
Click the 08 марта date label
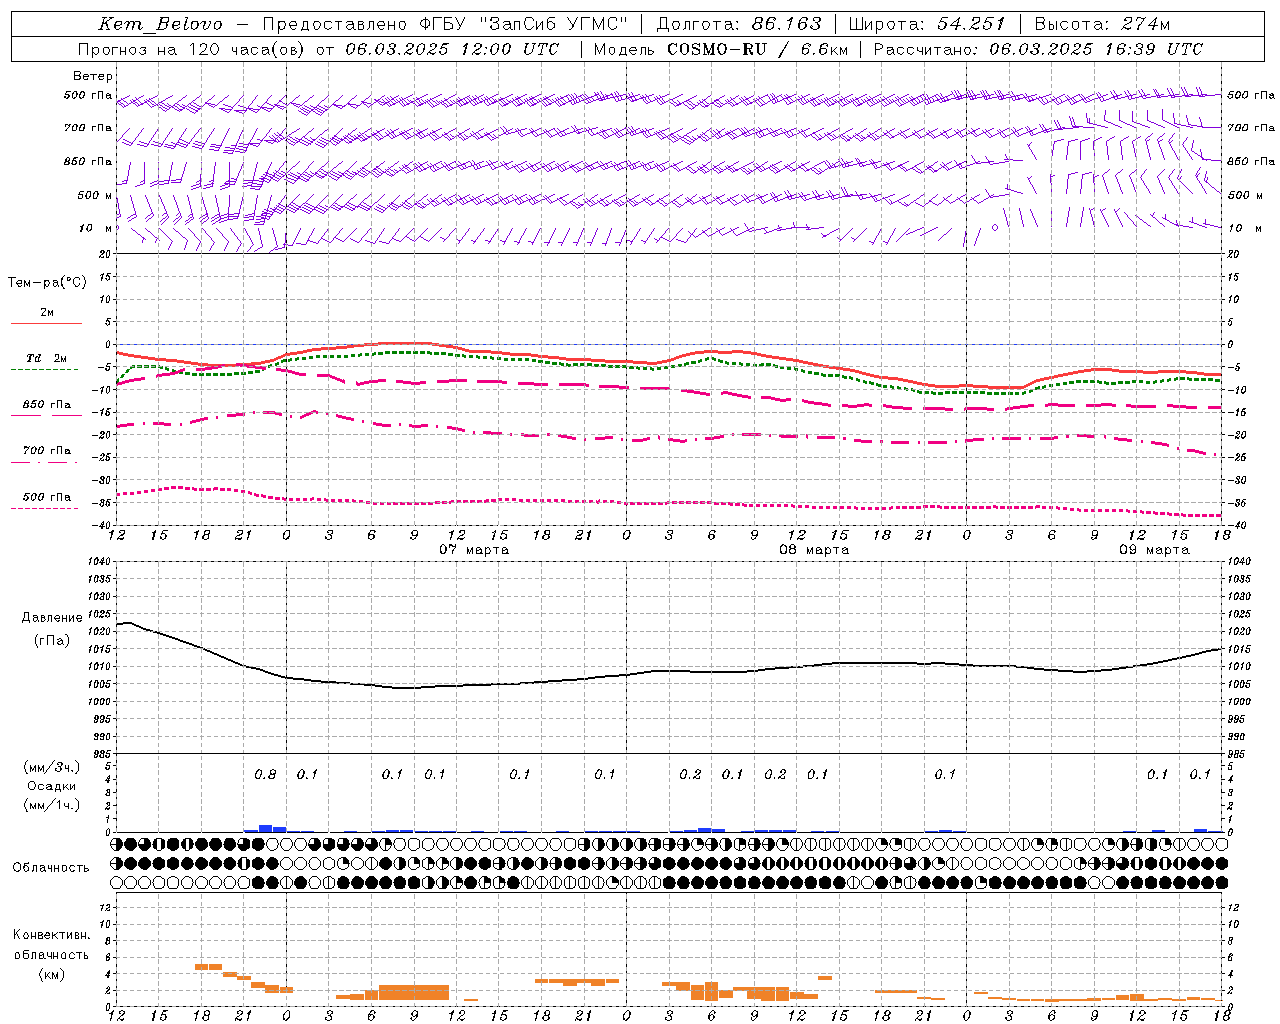point(814,550)
